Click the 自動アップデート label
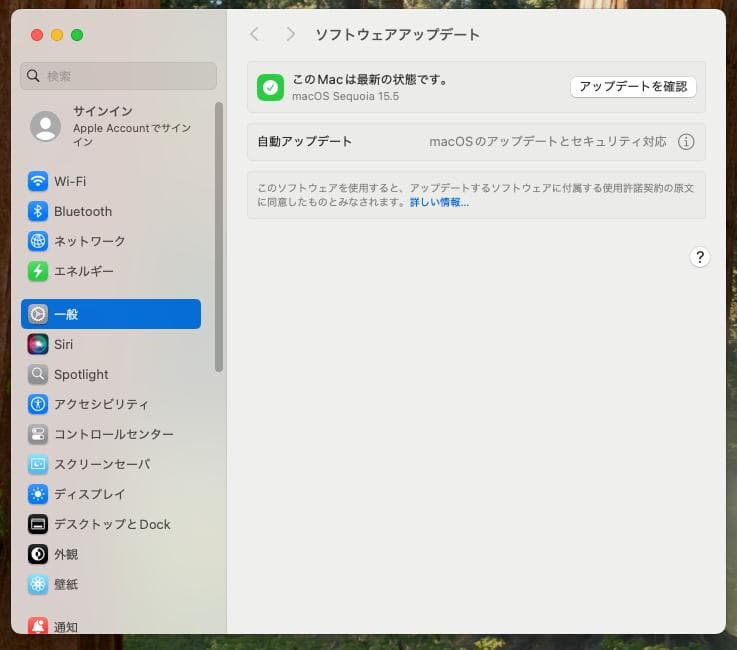The width and height of the screenshot is (737, 650). tap(304, 141)
